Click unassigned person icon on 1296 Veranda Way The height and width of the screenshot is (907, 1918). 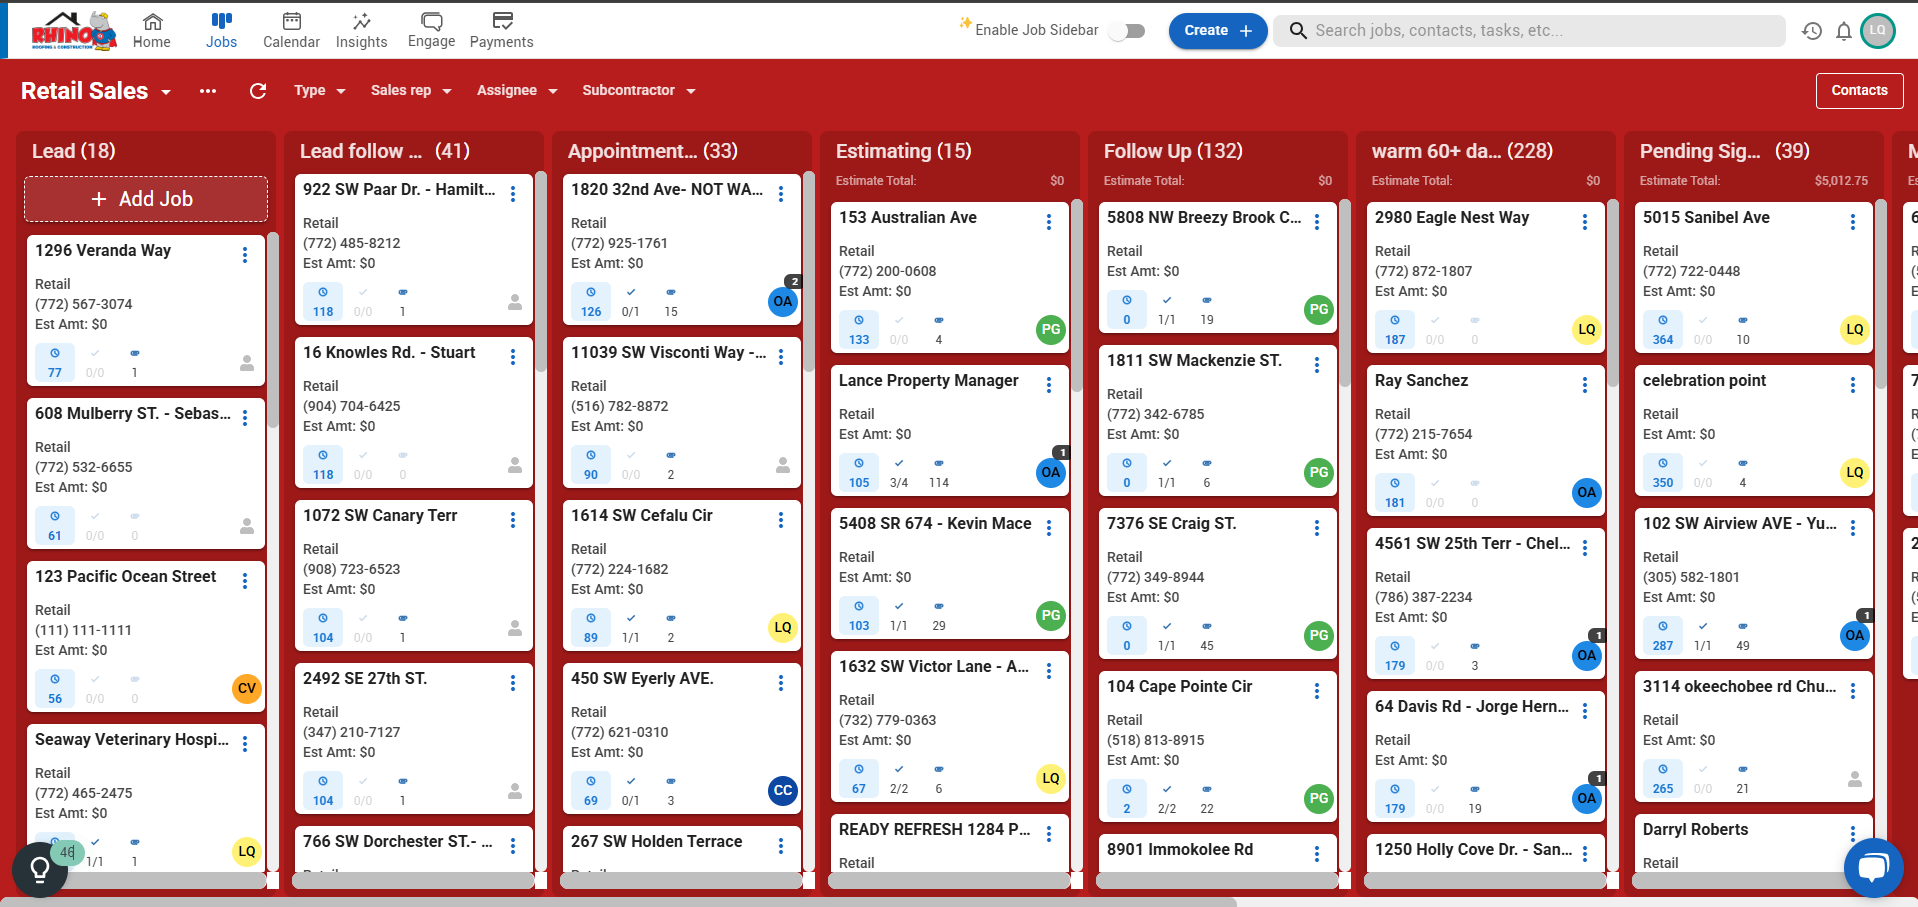[x=247, y=363]
